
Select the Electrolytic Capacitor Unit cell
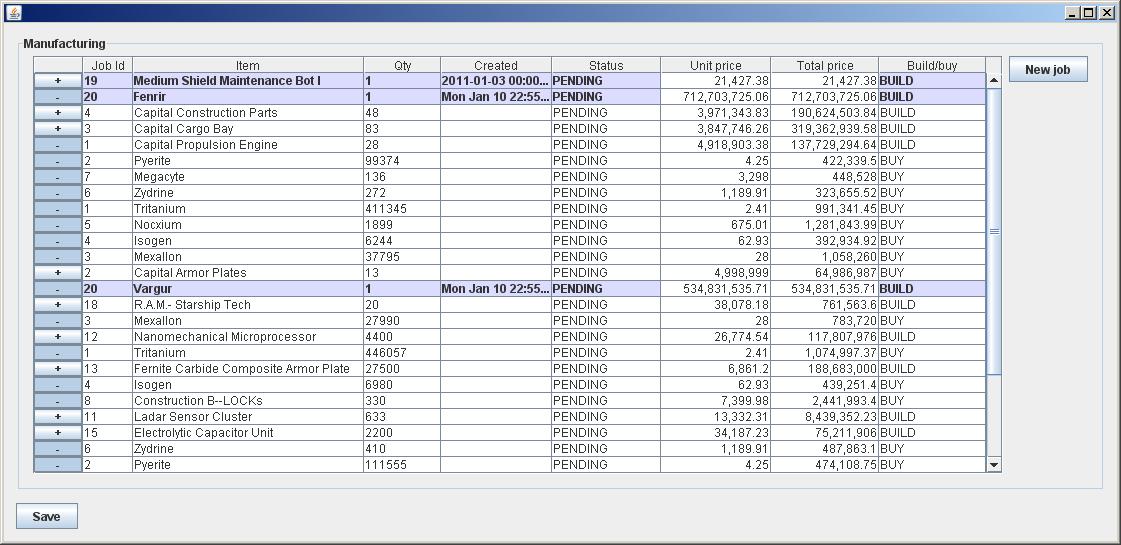pyautogui.click(x=248, y=433)
